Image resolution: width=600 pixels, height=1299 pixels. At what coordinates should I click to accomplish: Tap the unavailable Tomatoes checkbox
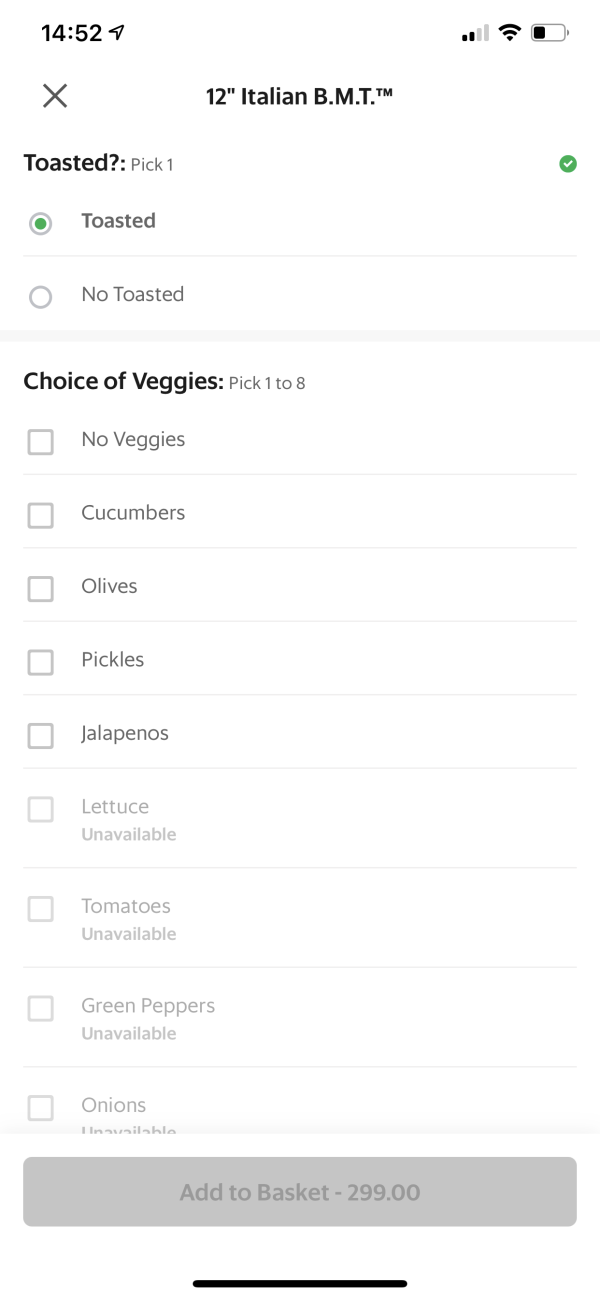coord(40,909)
